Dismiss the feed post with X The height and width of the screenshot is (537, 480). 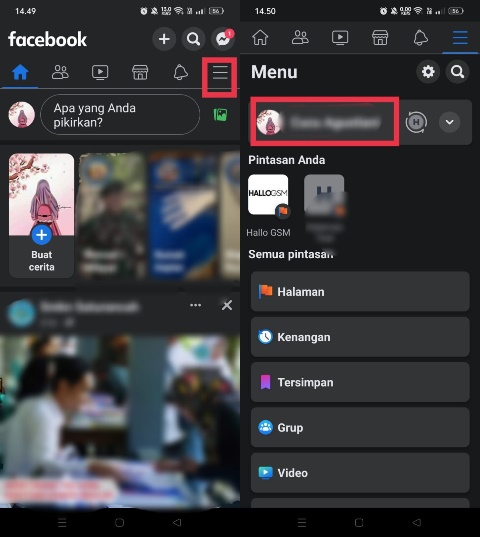point(227,305)
